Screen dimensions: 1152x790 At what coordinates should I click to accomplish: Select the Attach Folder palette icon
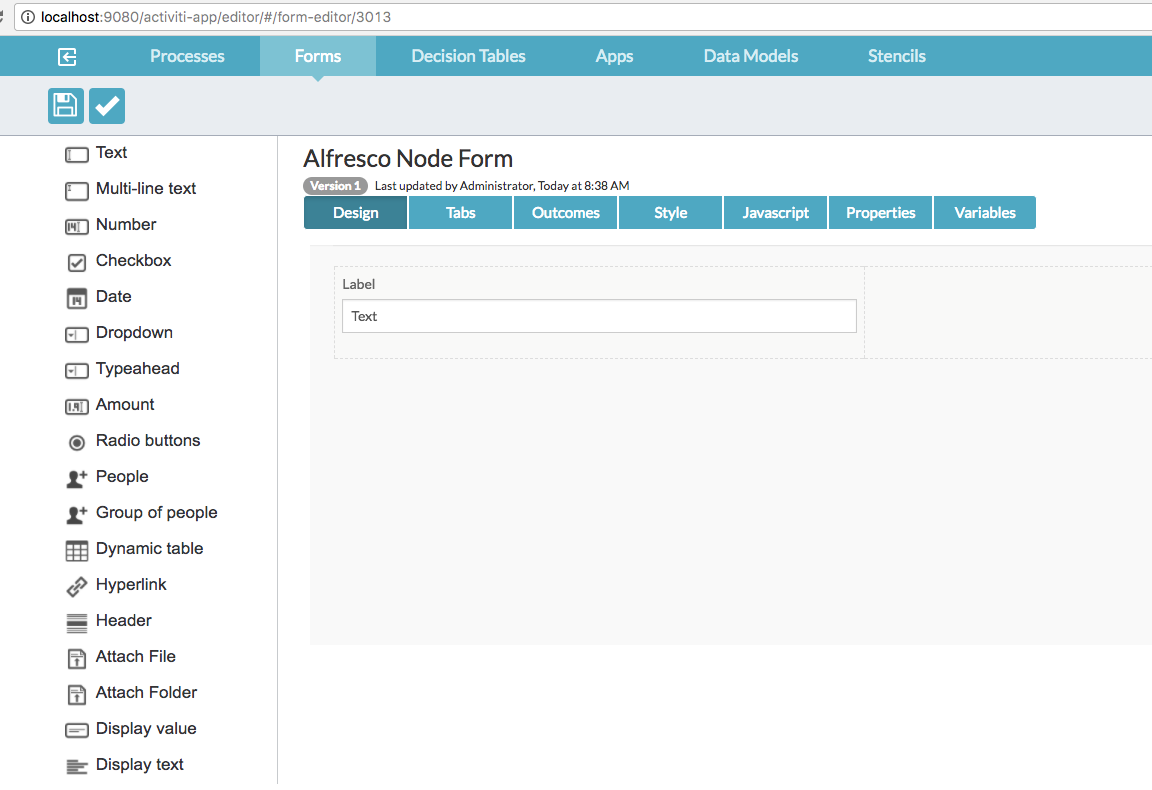pyautogui.click(x=77, y=695)
